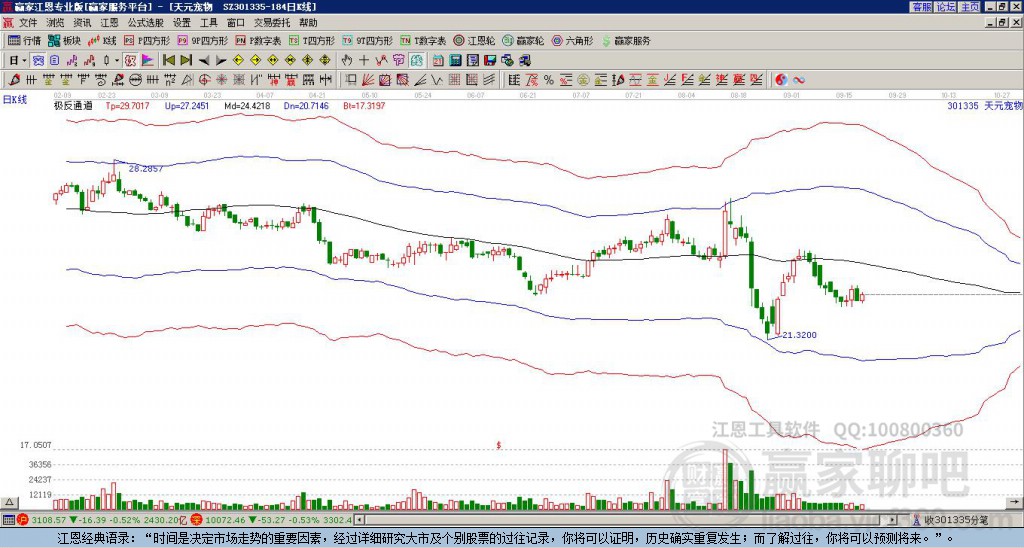Click the red-blue yin-yang icon
This screenshot has height=548, width=1024.
pyautogui.click(x=781, y=80)
